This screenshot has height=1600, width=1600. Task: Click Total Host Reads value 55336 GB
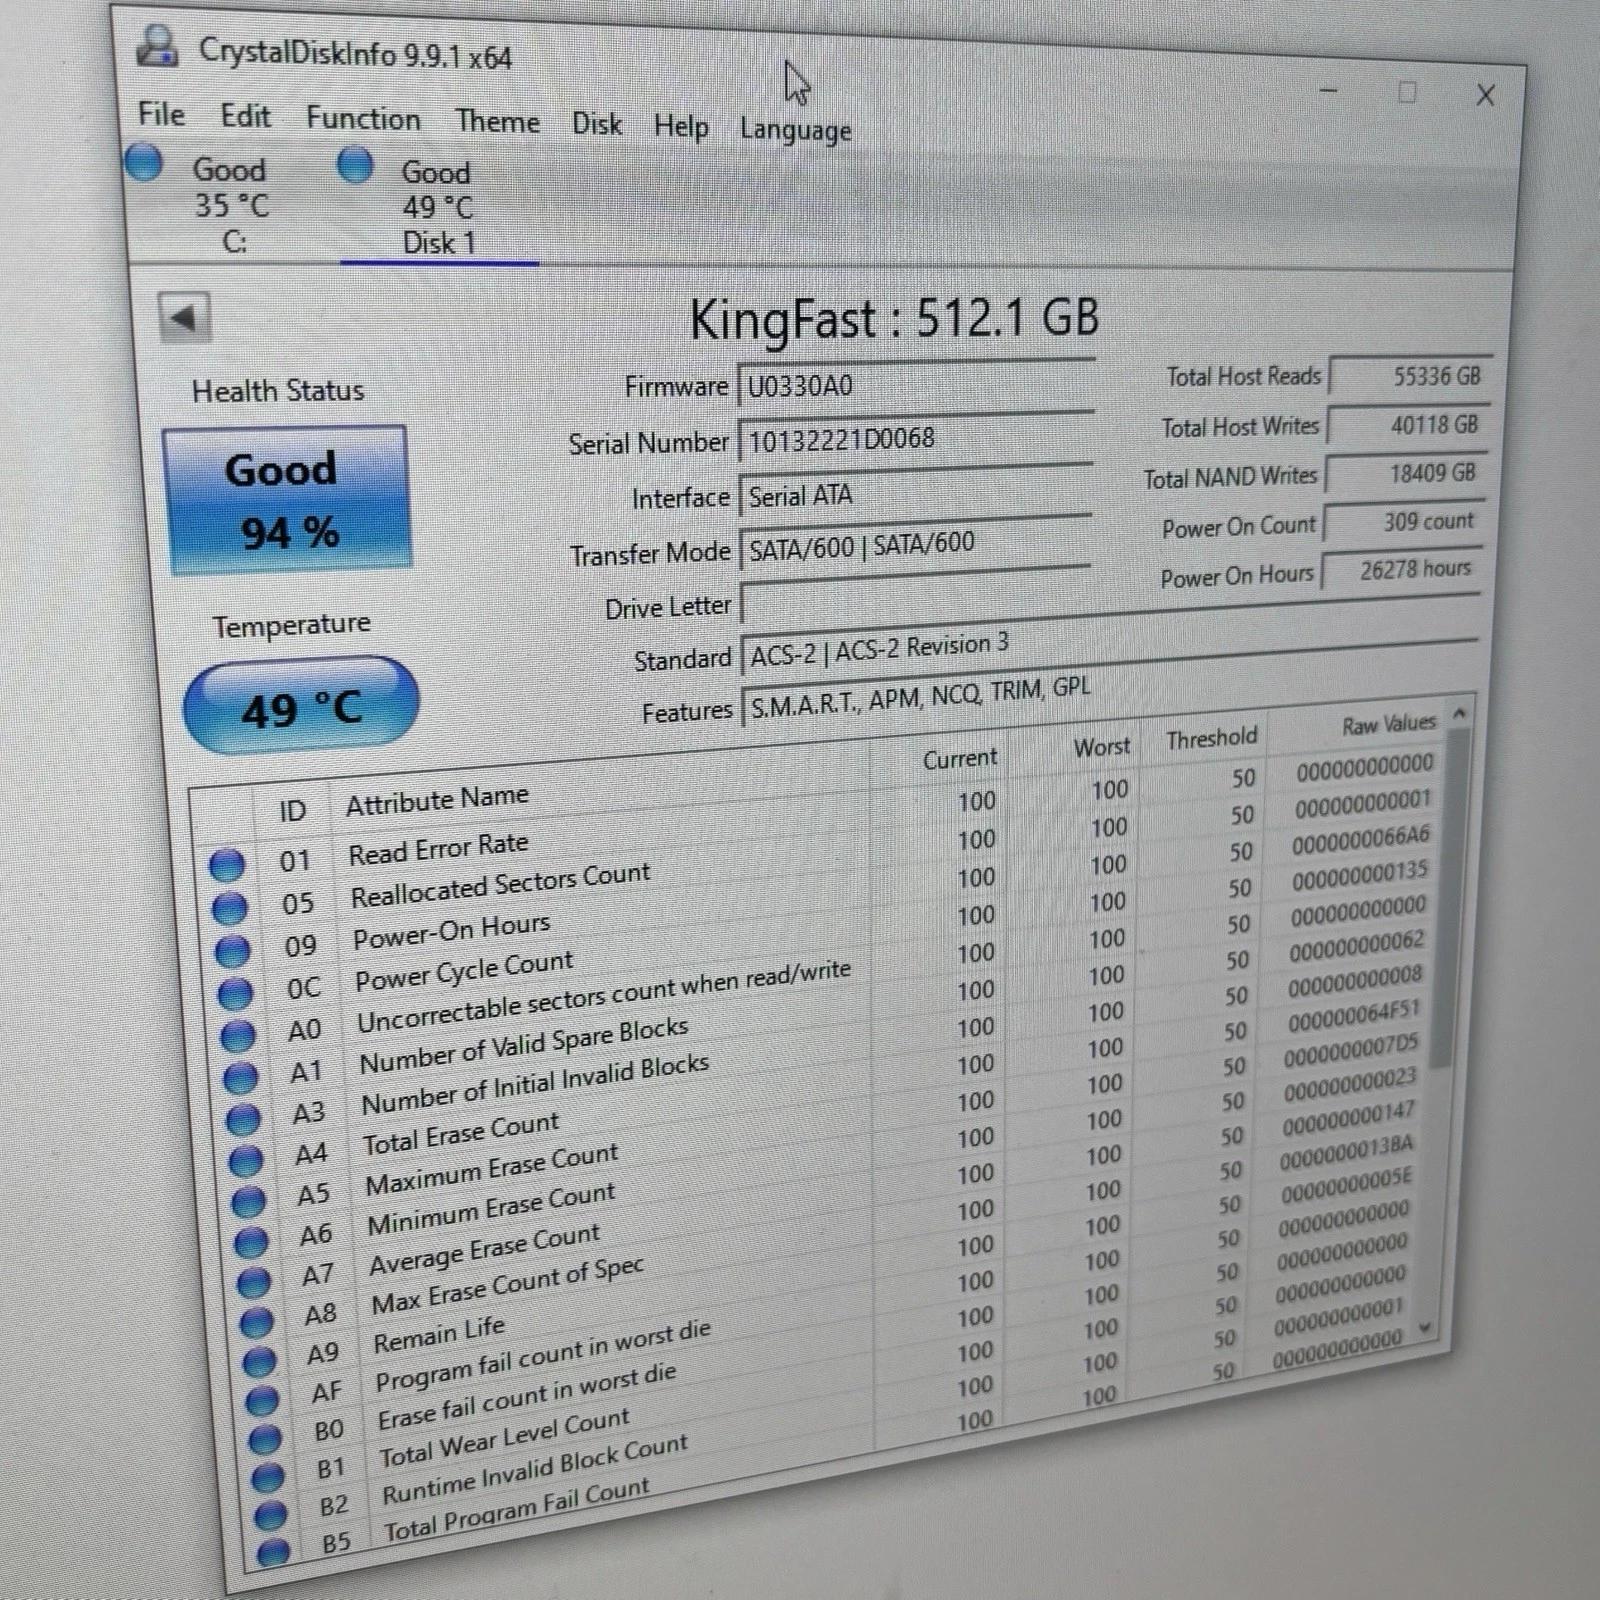click(1410, 376)
